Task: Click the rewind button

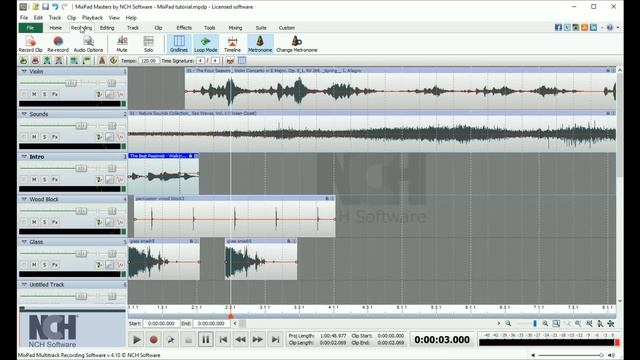Action: click(240, 340)
